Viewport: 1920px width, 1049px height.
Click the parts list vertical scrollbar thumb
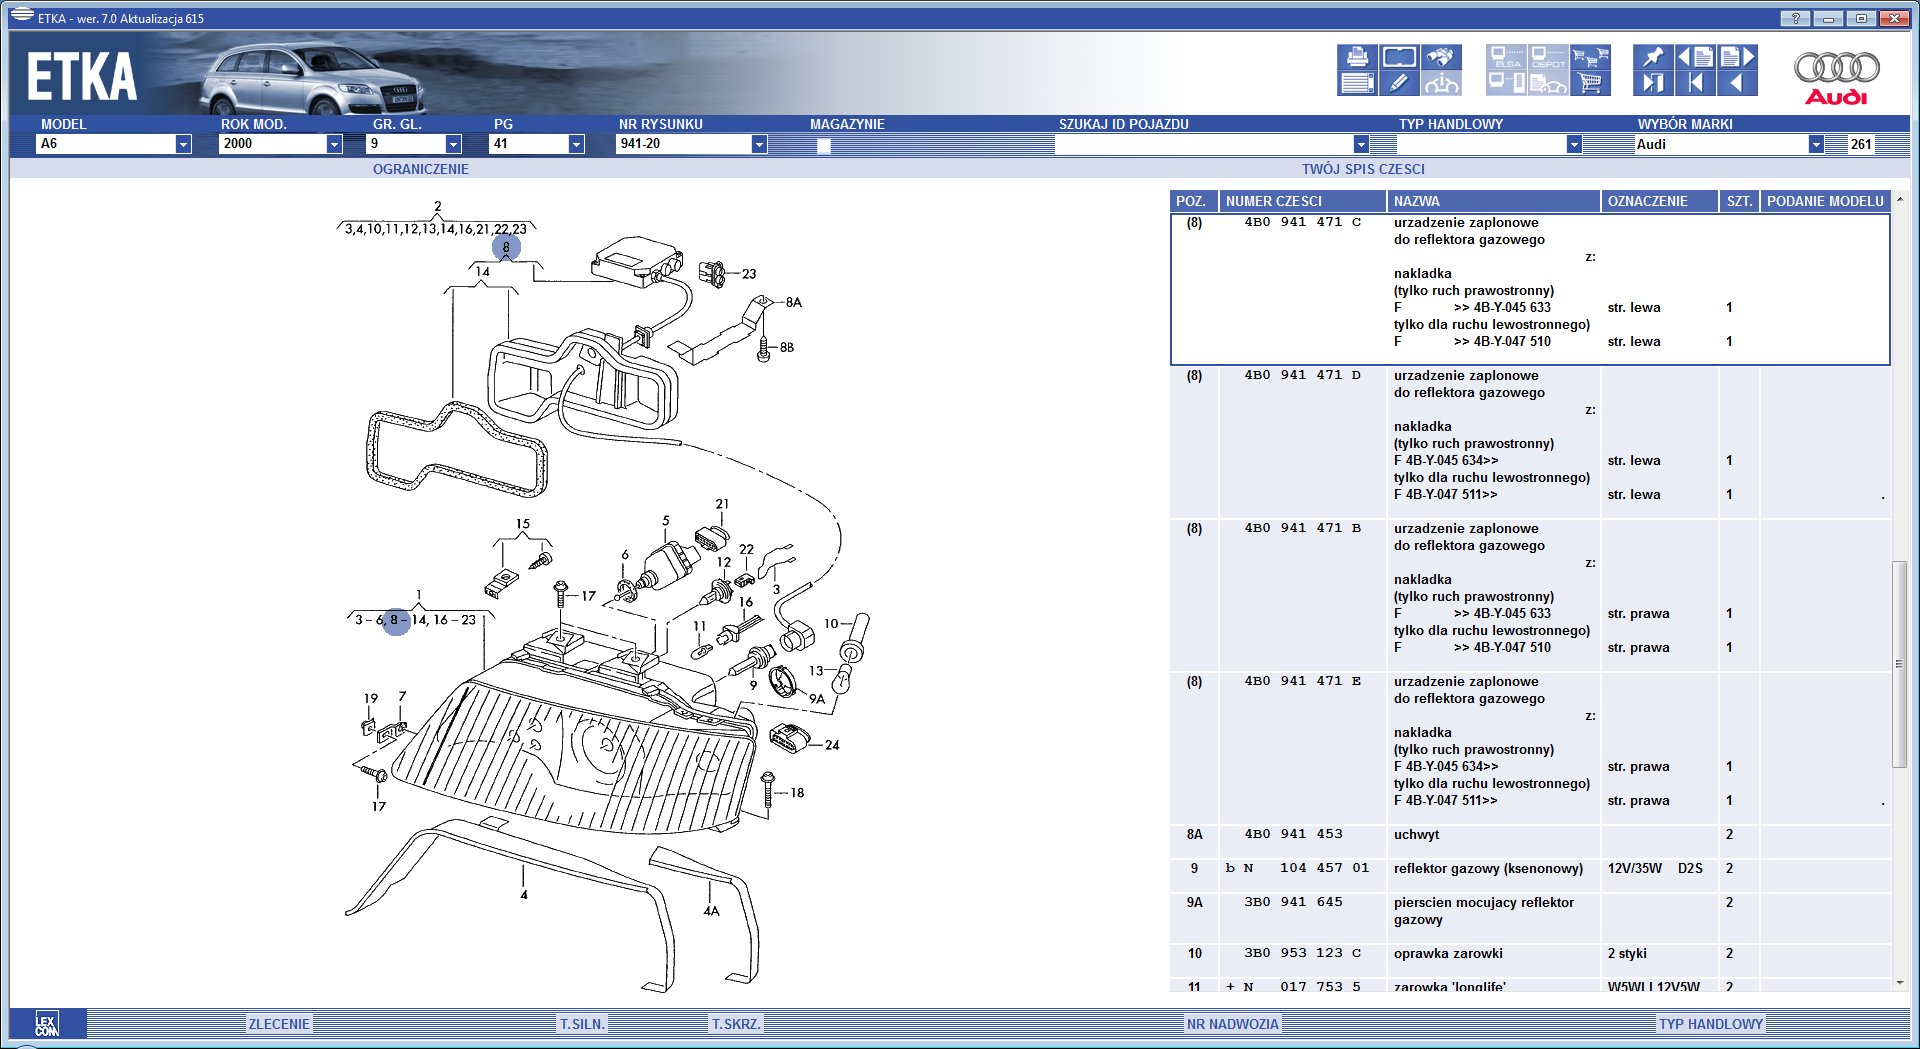click(x=1899, y=664)
